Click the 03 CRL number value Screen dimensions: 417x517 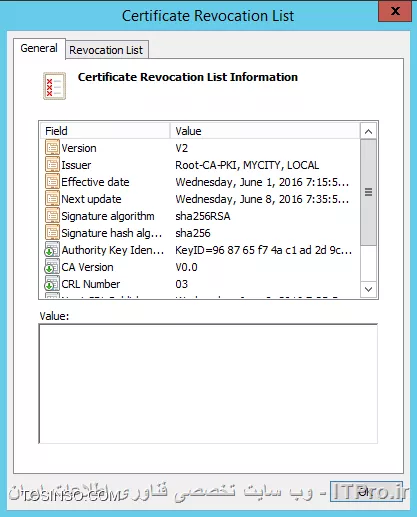pyautogui.click(x=182, y=284)
